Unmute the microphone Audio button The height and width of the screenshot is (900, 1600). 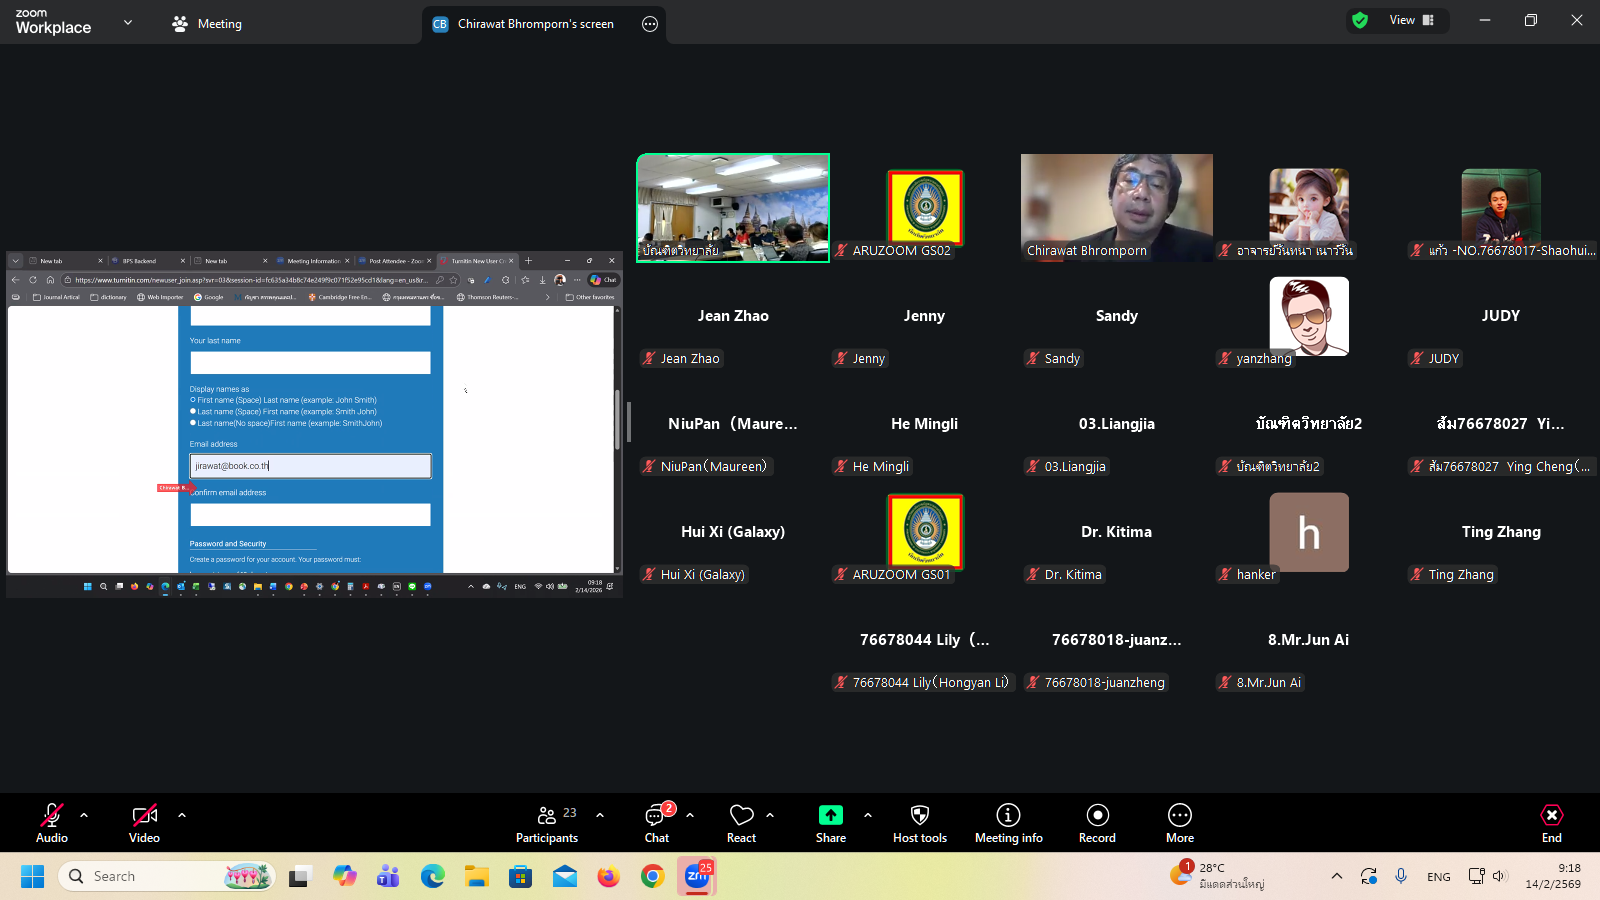point(52,823)
